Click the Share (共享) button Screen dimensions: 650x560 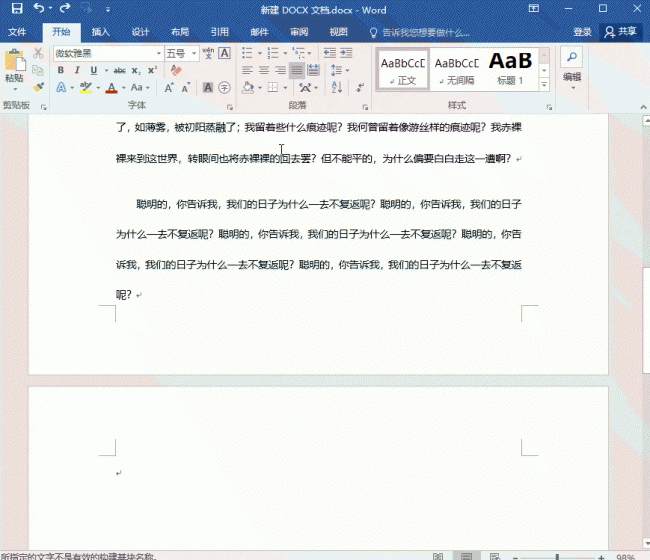coord(620,32)
